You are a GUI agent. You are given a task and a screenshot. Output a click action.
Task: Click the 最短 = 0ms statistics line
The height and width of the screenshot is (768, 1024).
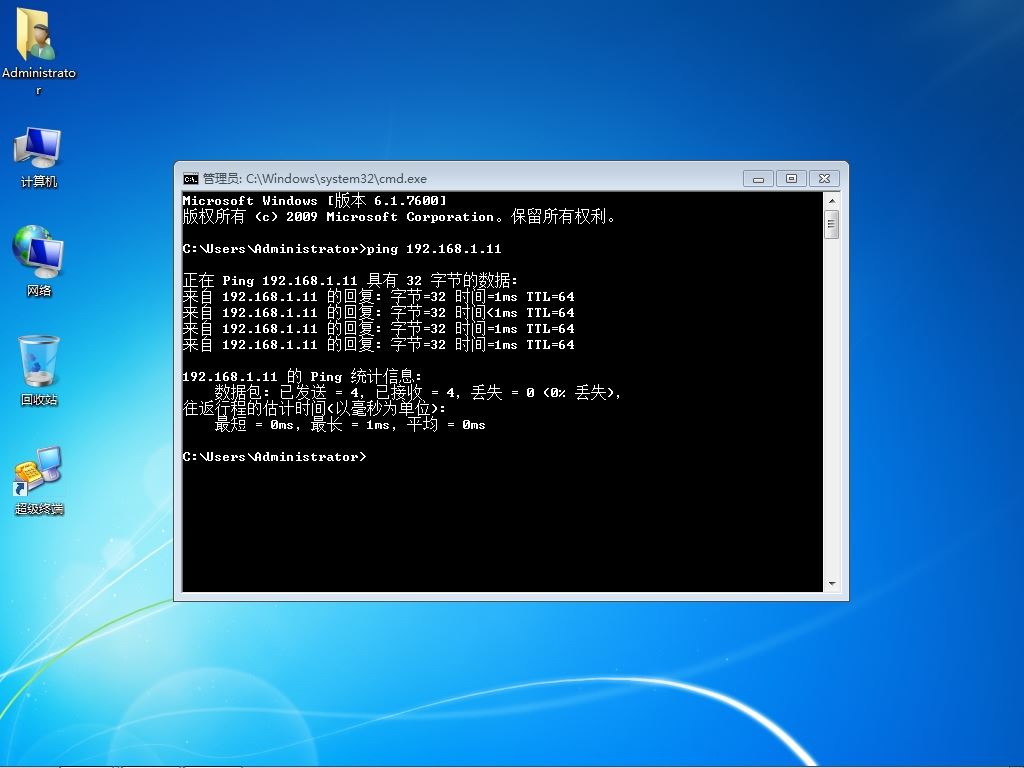[350, 424]
